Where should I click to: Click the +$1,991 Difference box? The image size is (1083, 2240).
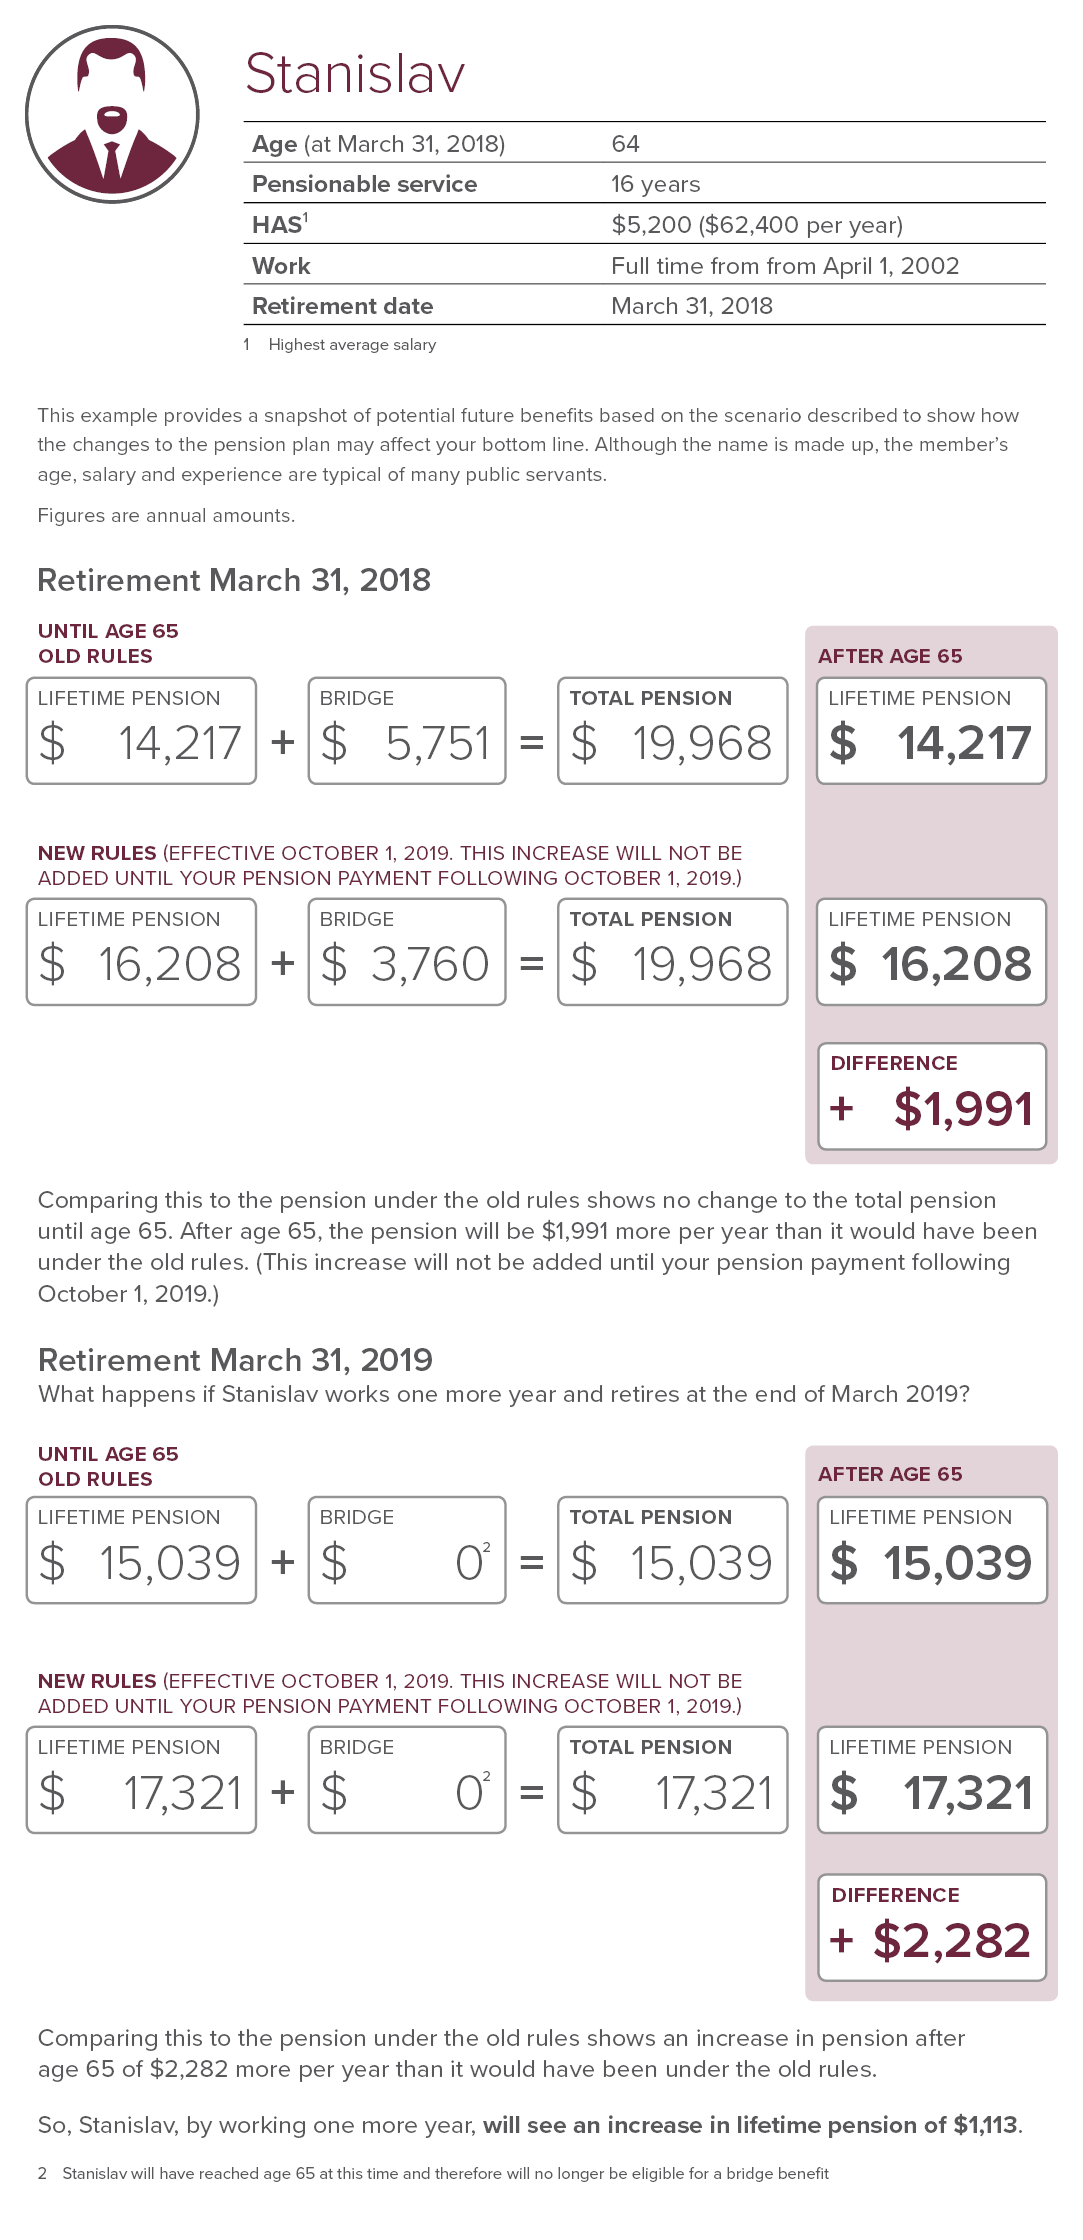click(931, 1096)
